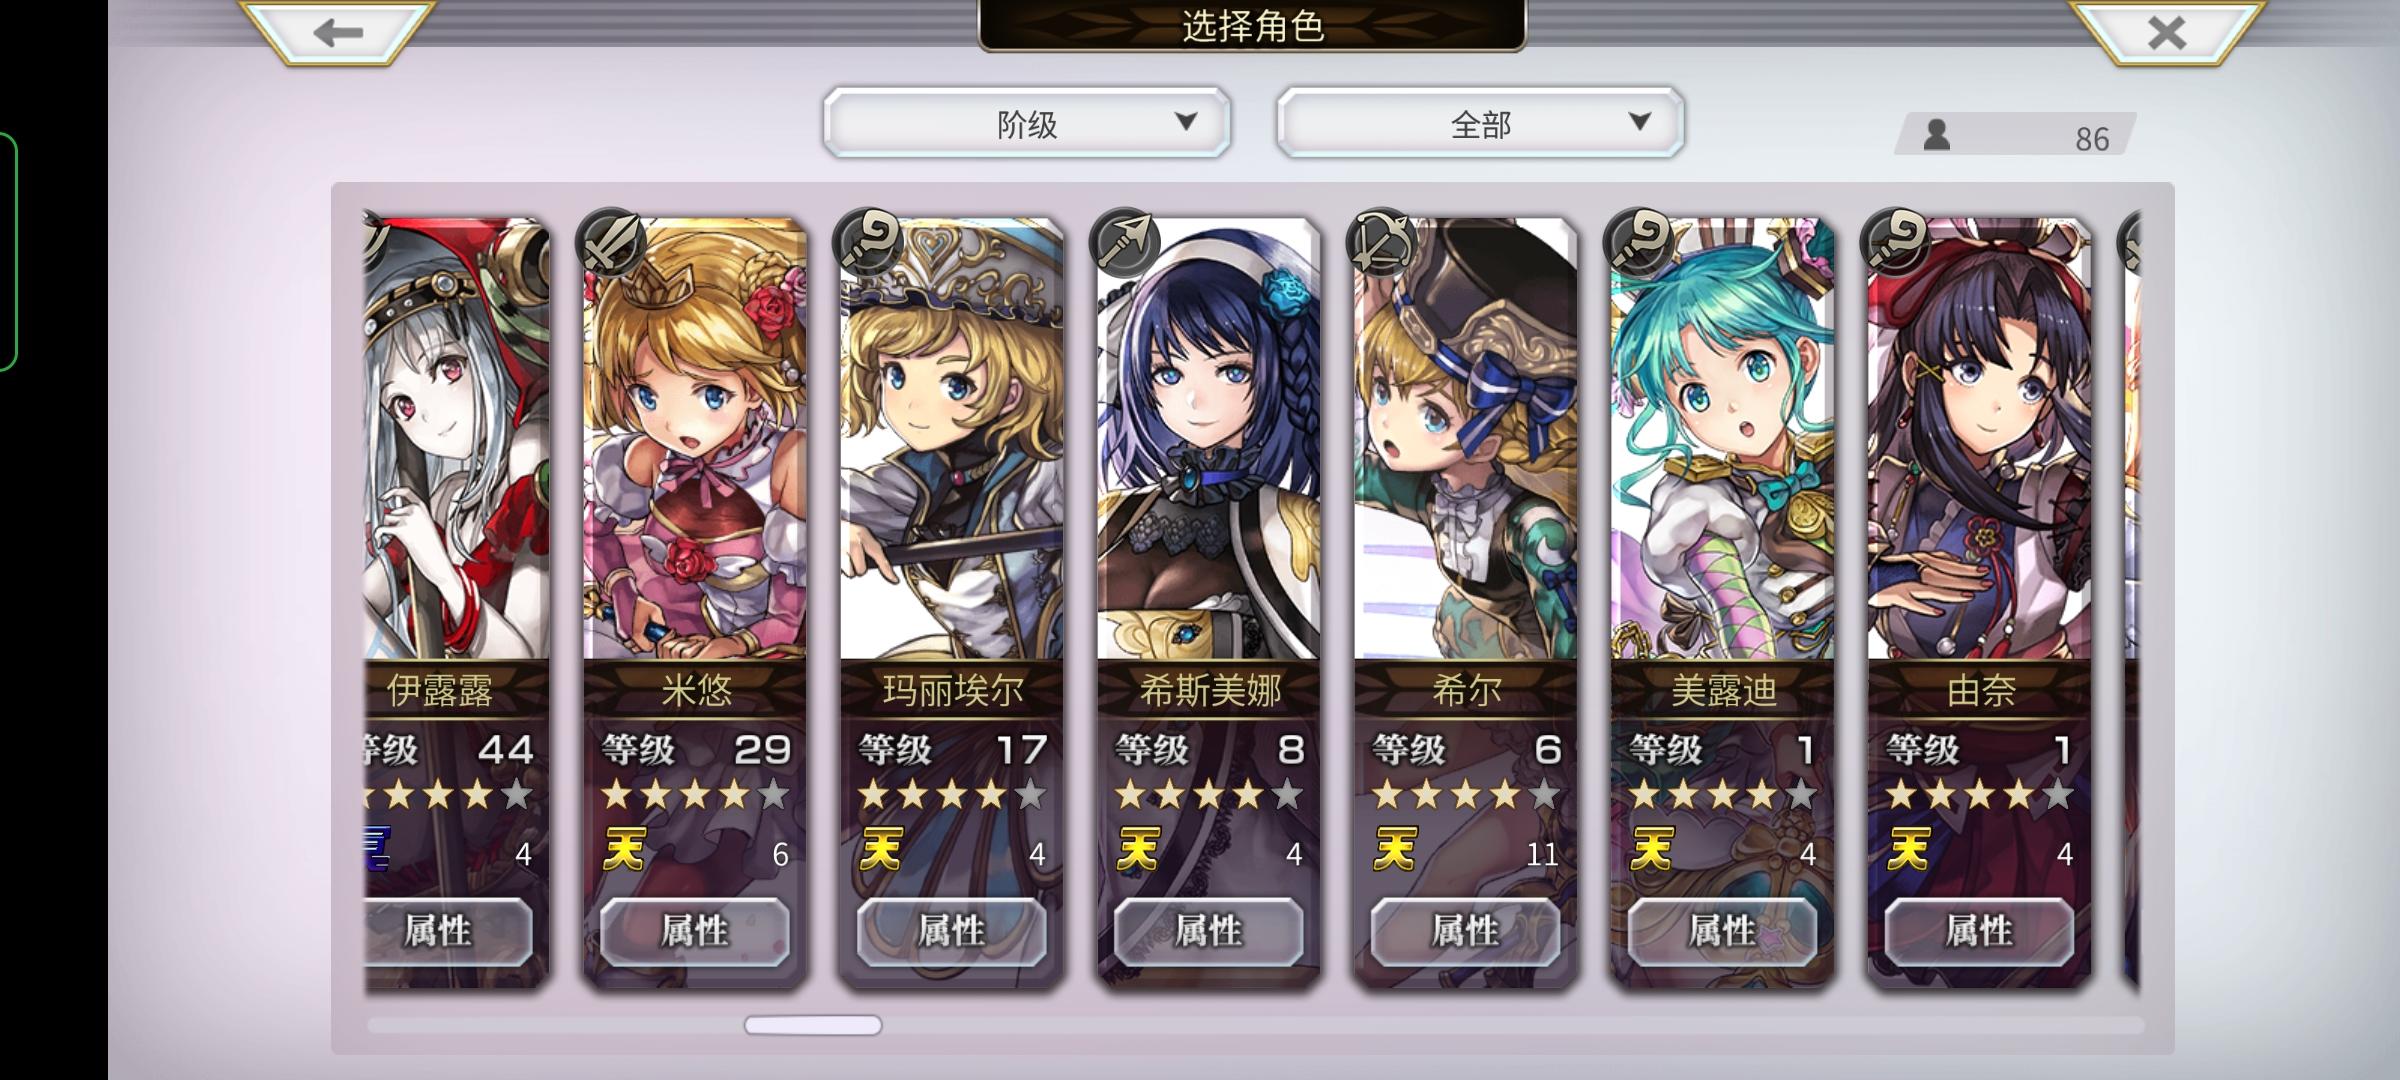Go back using the arrow button

click(x=337, y=32)
